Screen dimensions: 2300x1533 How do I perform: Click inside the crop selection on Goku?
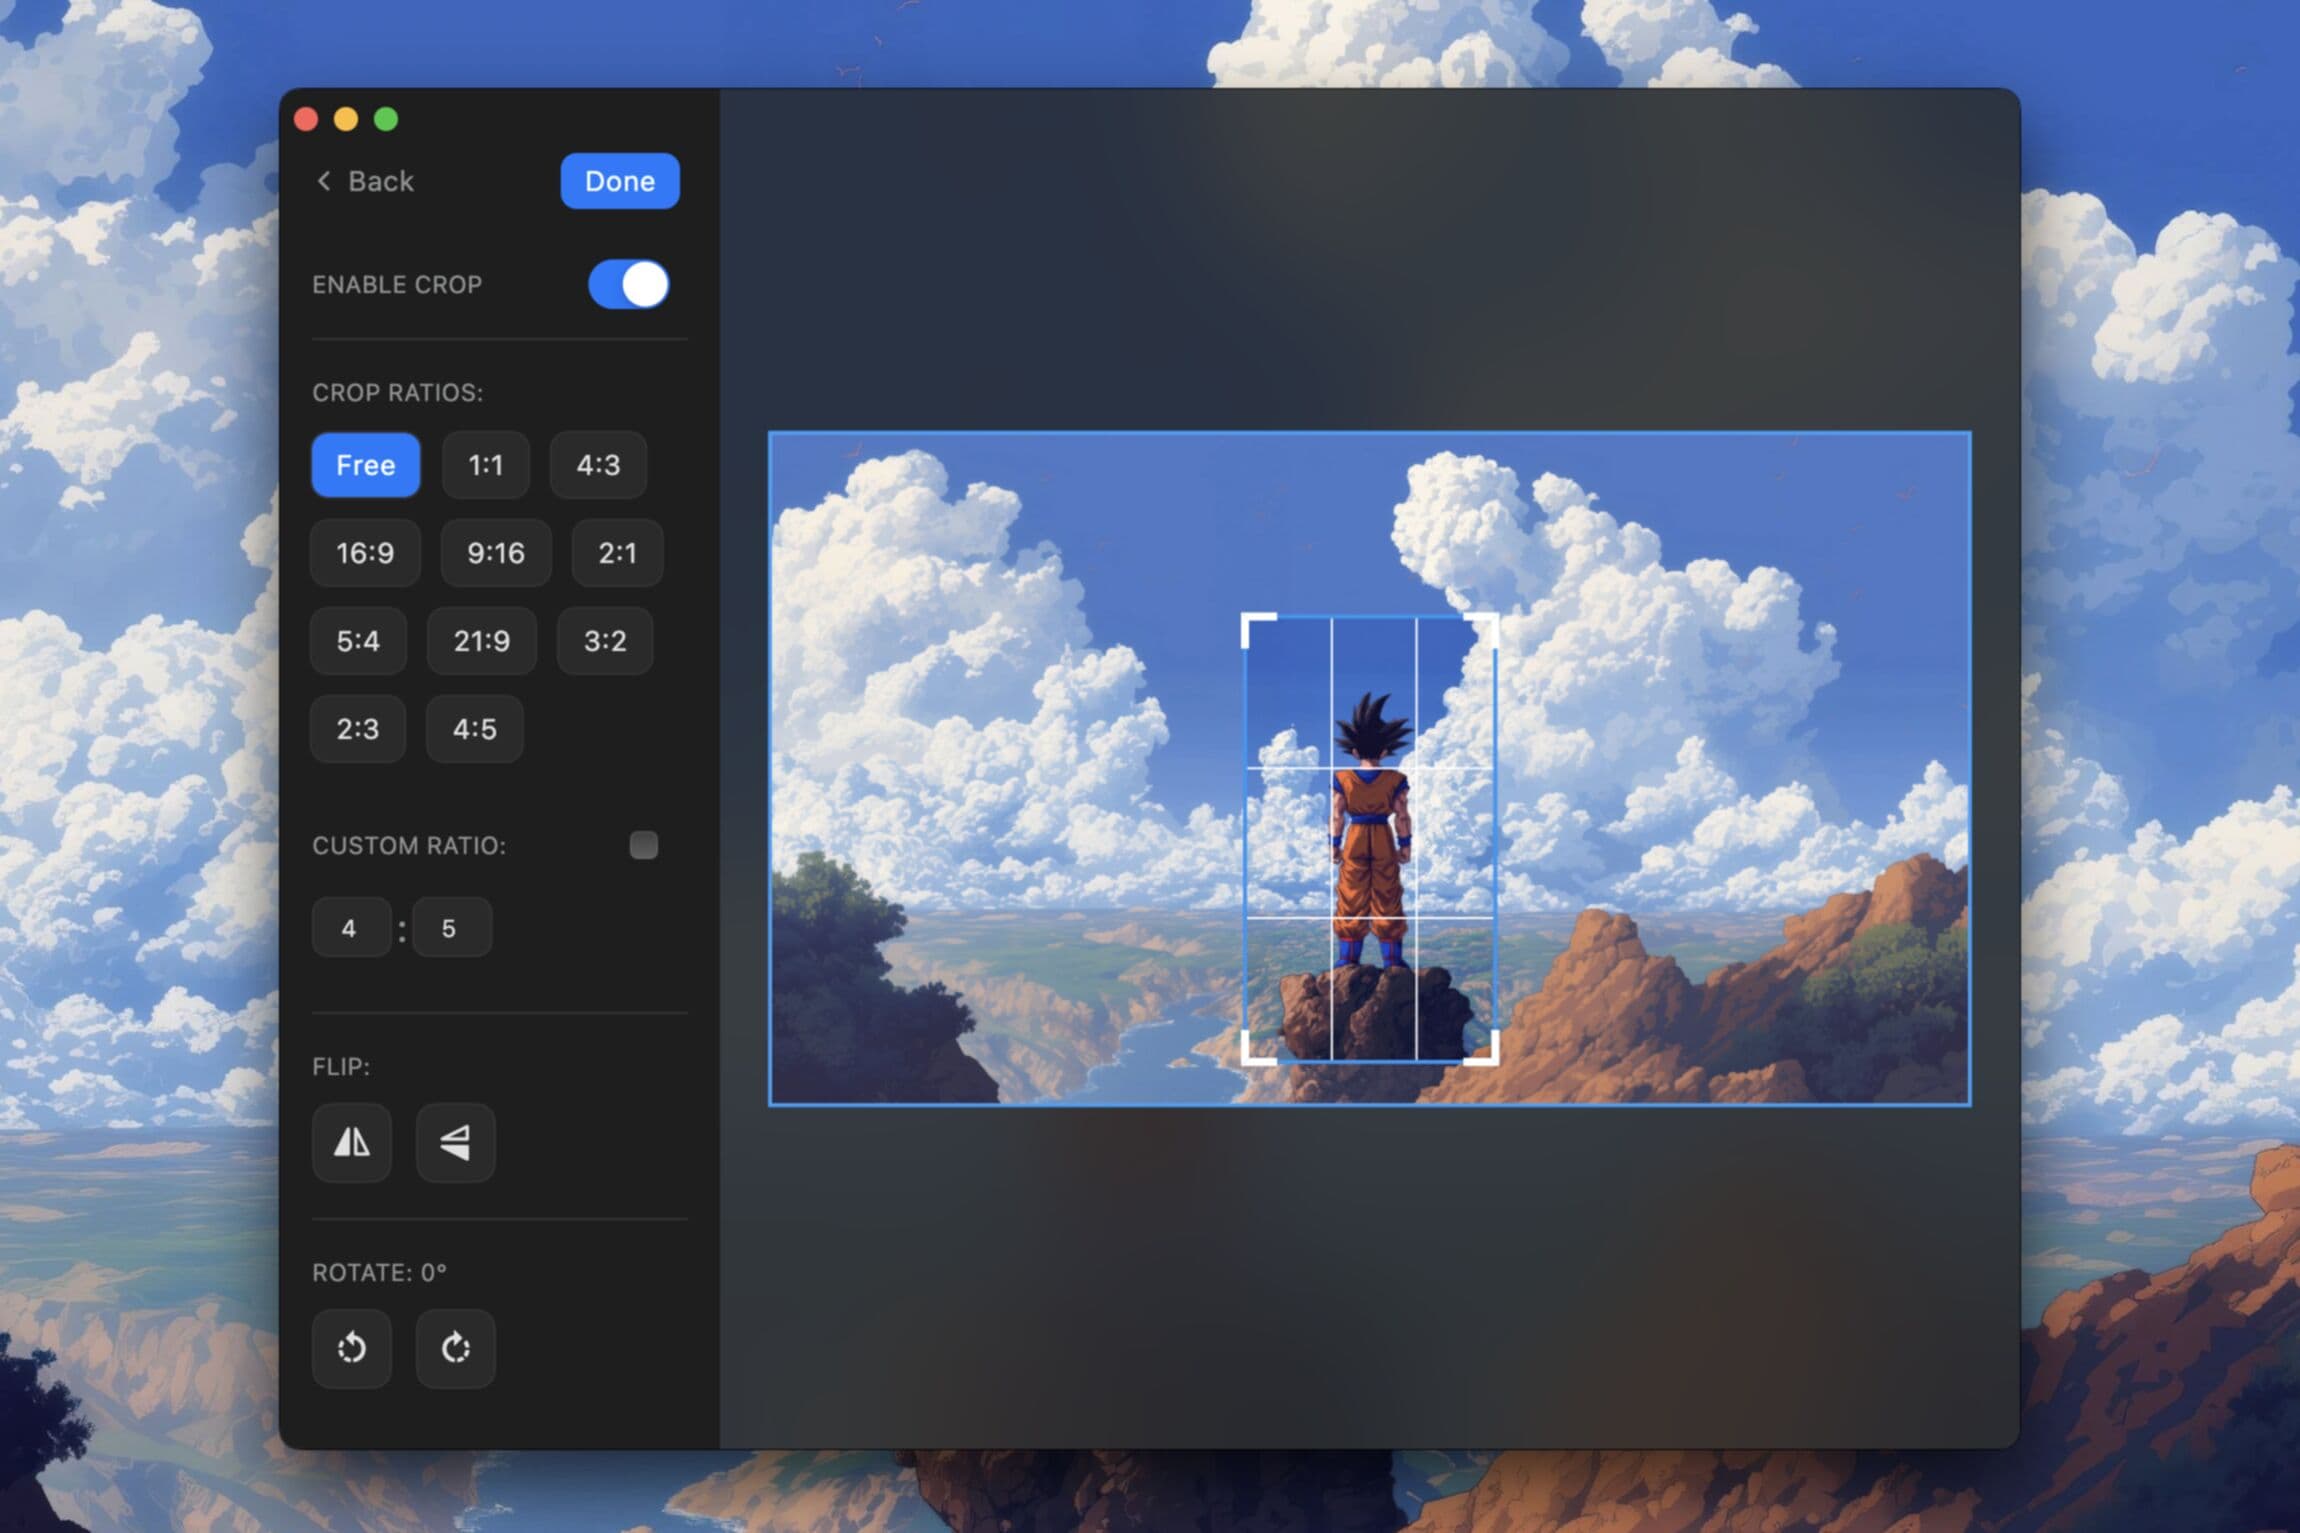1370,840
